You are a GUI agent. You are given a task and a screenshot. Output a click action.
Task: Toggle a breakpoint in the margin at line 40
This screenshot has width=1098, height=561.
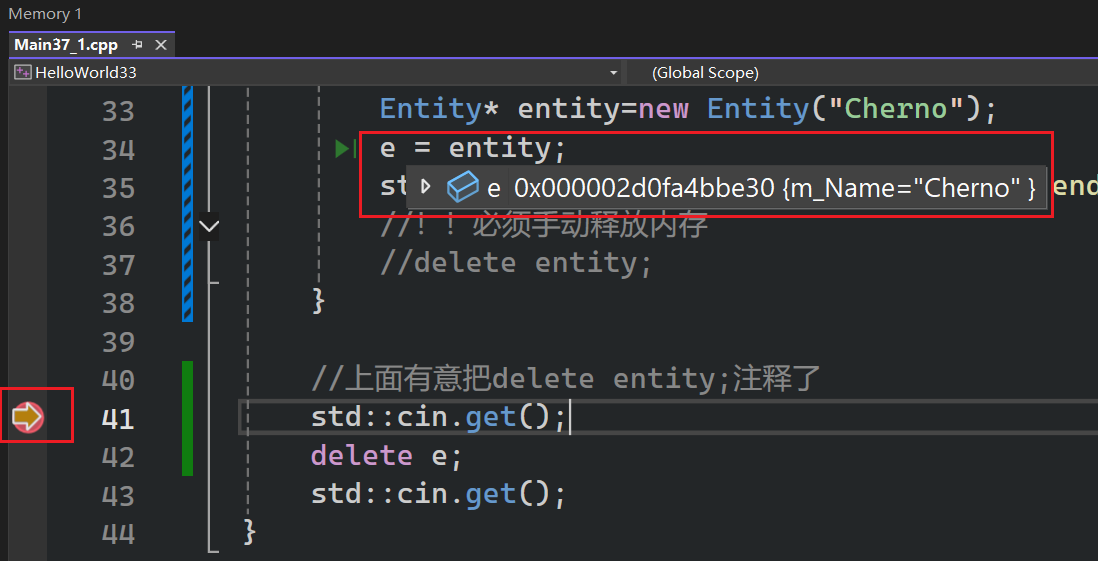coord(27,379)
